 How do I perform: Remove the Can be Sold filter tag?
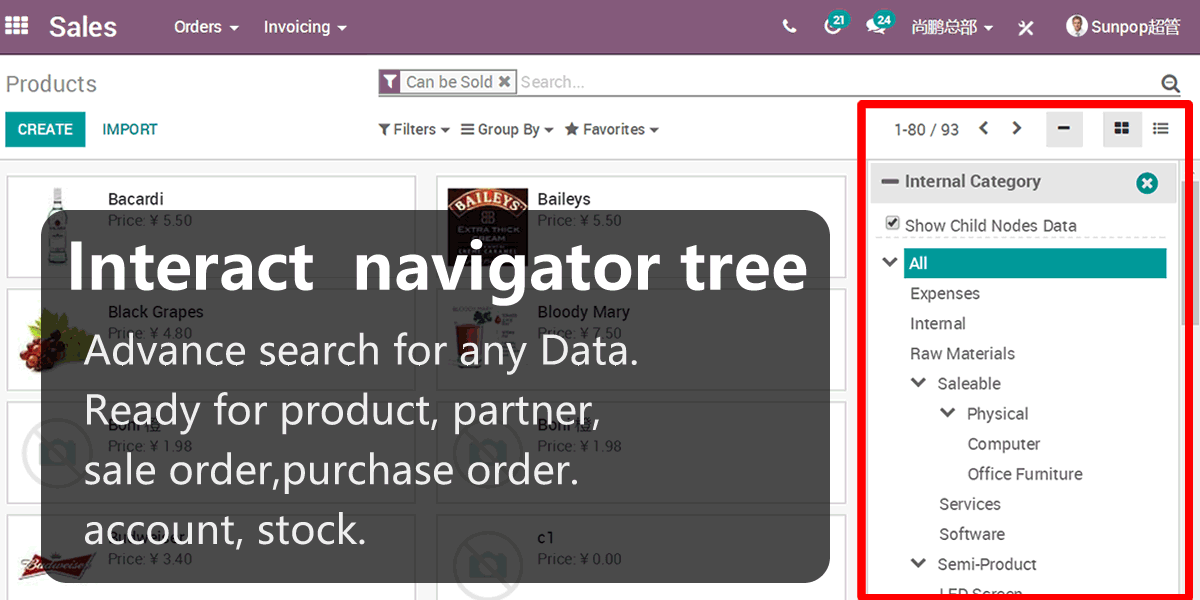pos(504,82)
